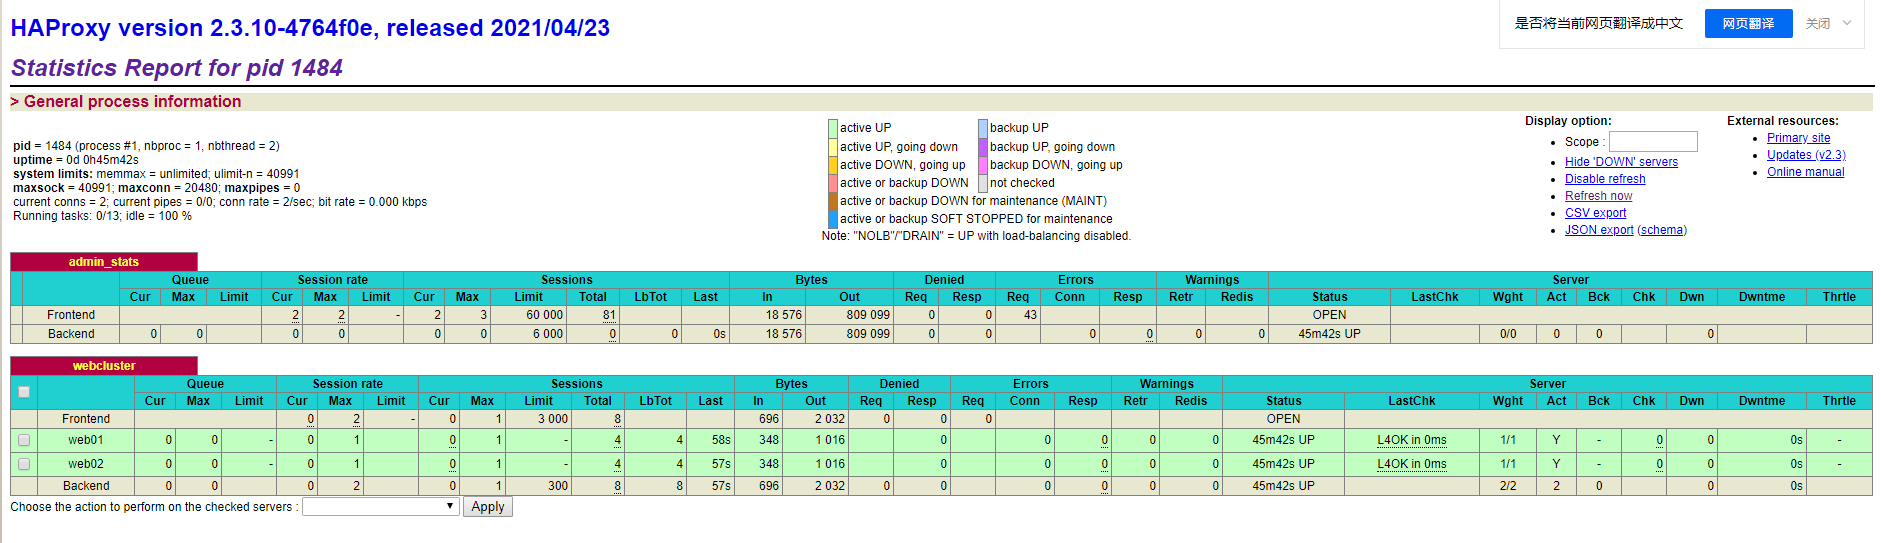Viewport: 1881px width, 543px height.
Task: Click the webcluster proxy title
Action: click(104, 366)
